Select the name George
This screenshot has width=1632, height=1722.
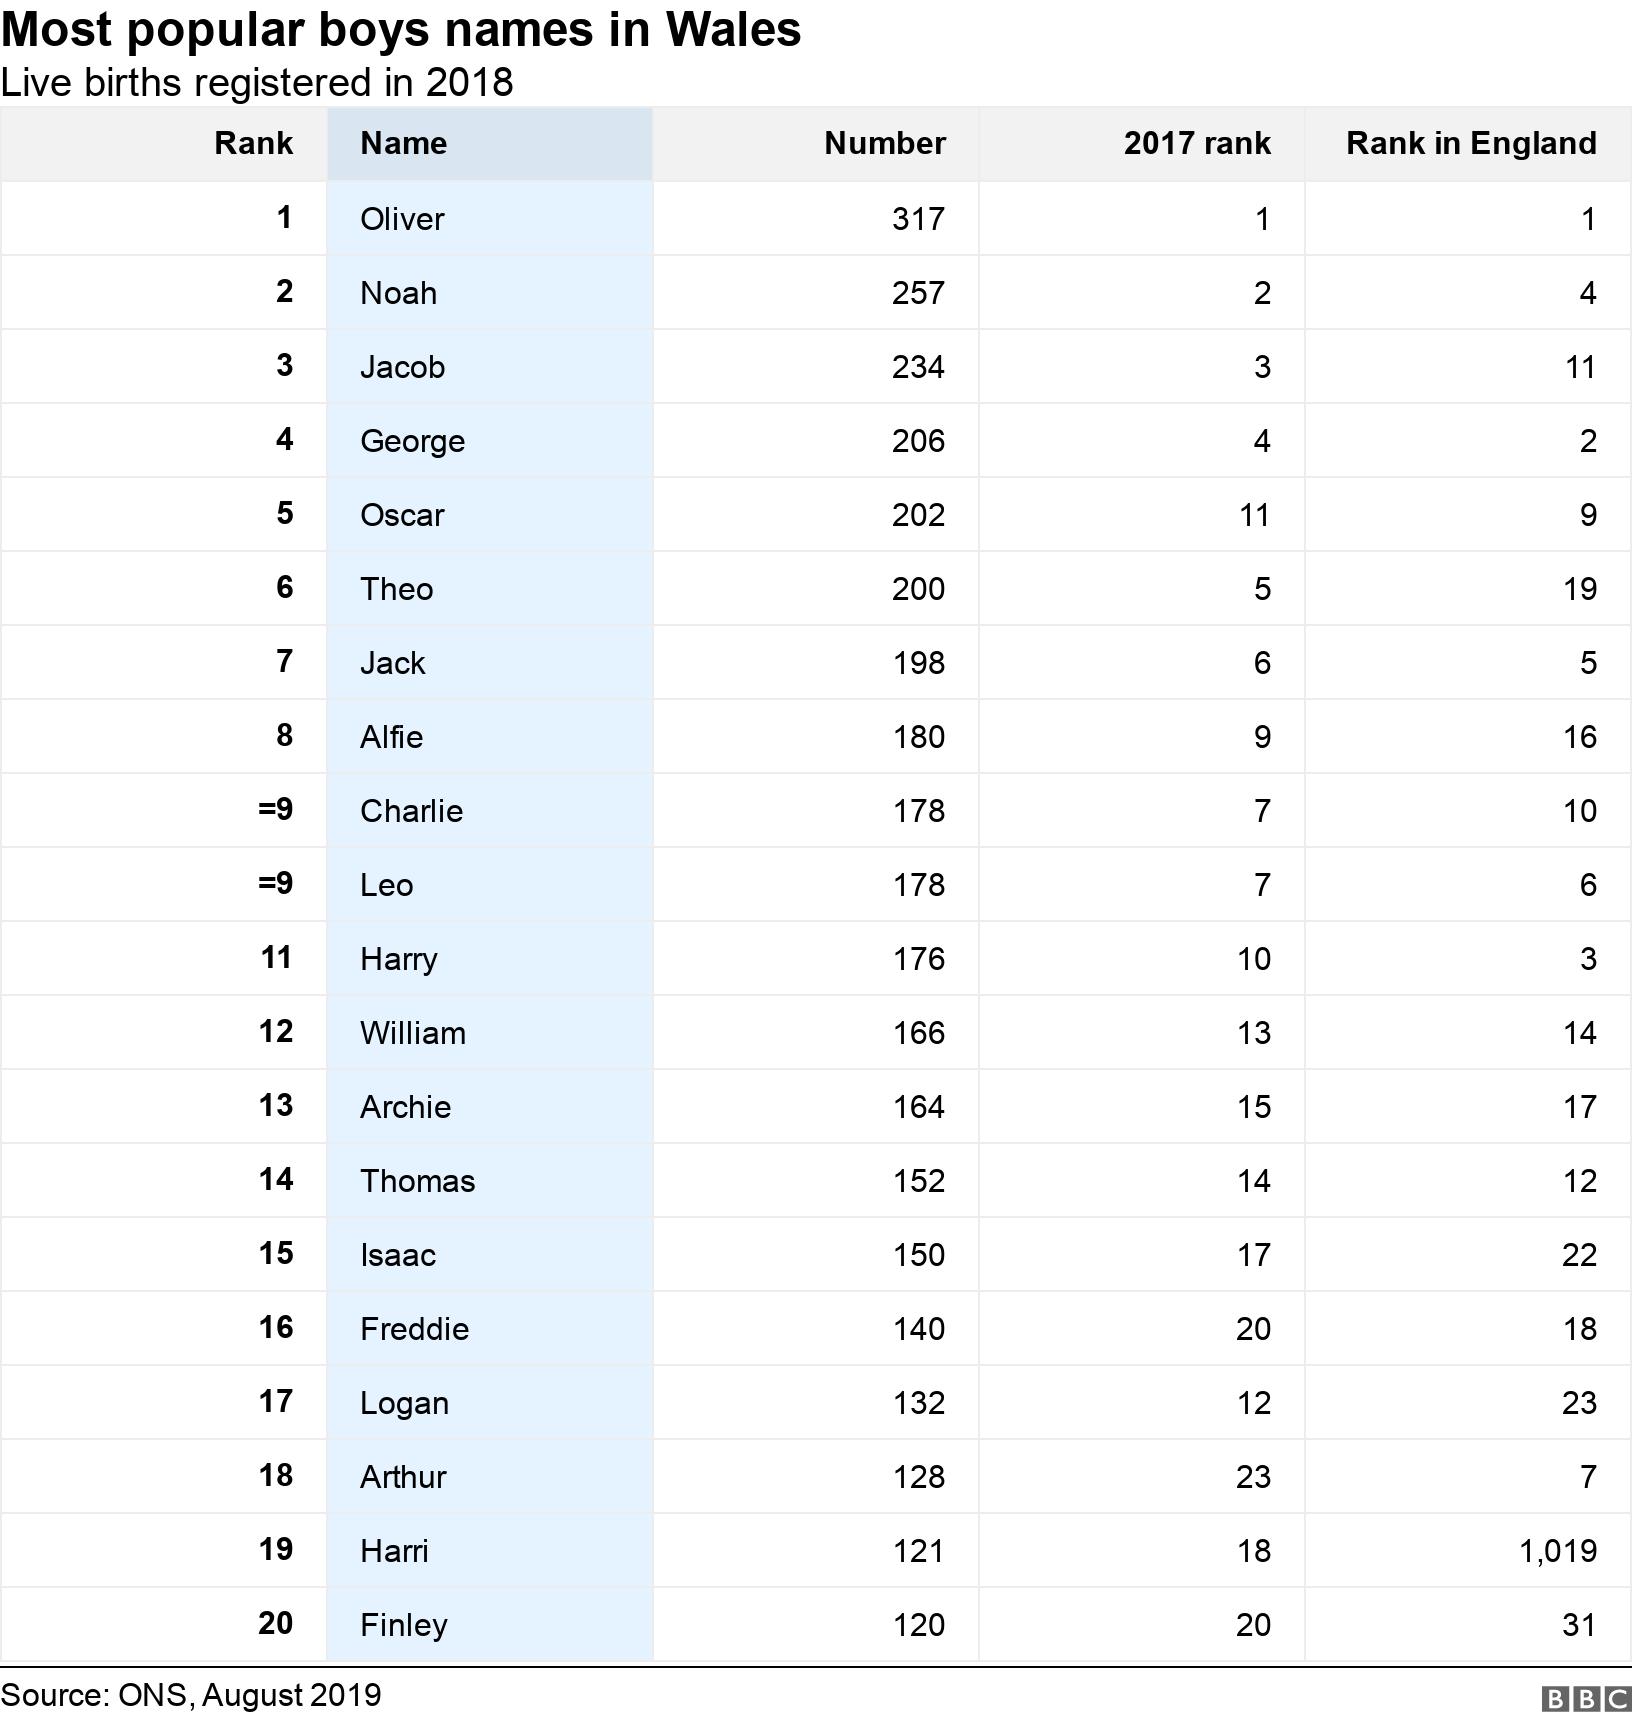(x=412, y=440)
